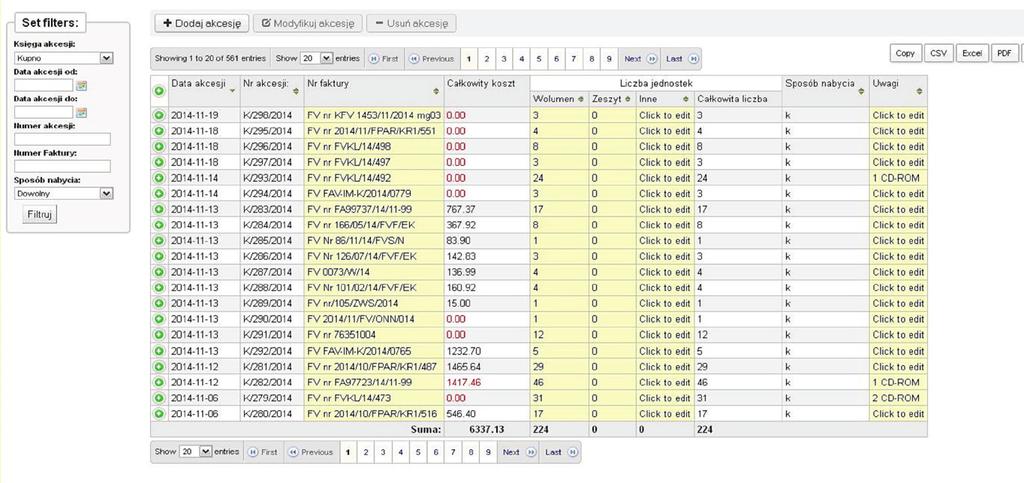Export table using the Excel button
The height and width of the screenshot is (483, 1024).
coord(972,54)
